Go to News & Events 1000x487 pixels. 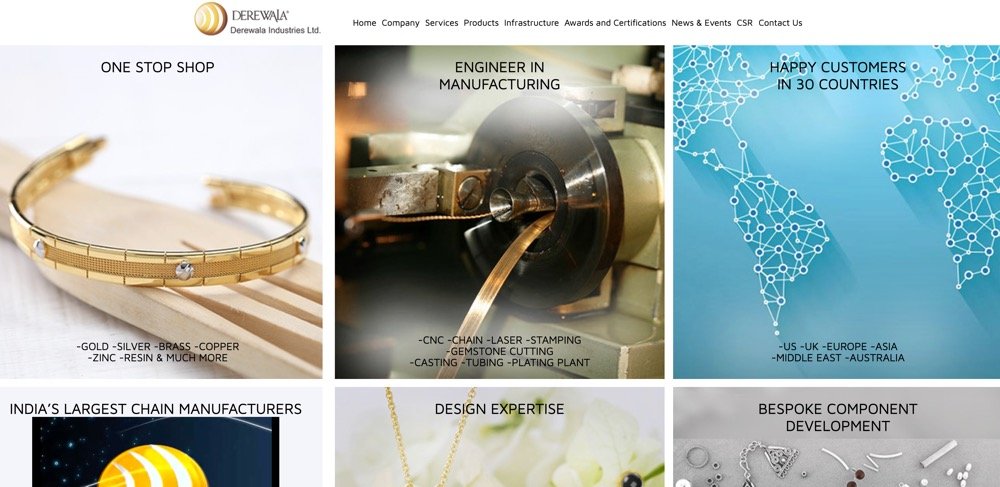coord(701,23)
